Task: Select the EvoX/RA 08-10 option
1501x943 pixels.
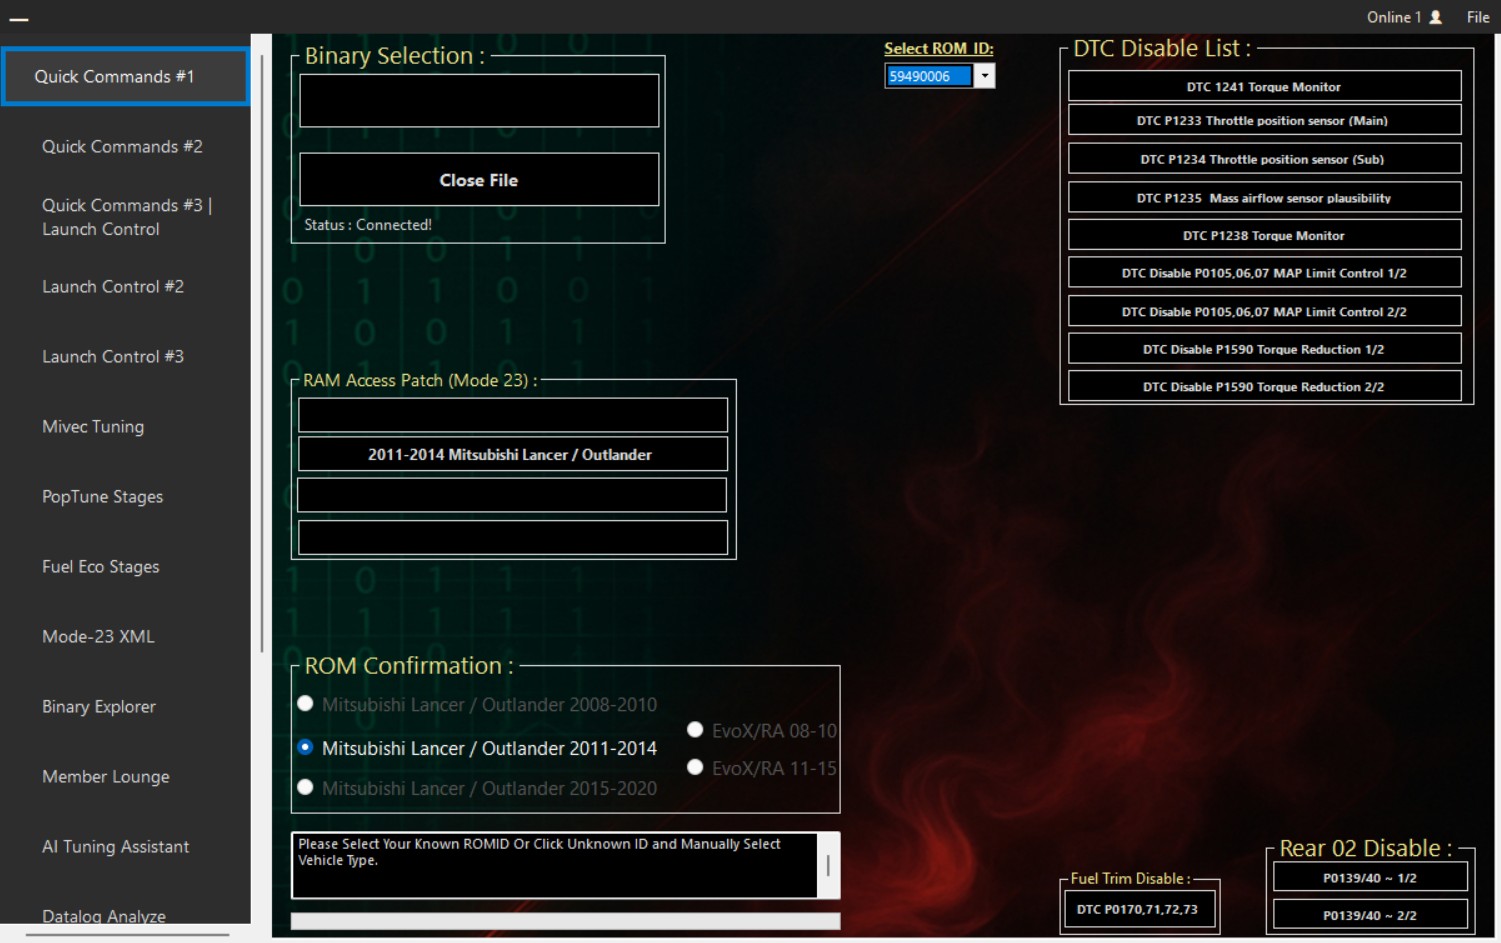Action: pos(695,730)
